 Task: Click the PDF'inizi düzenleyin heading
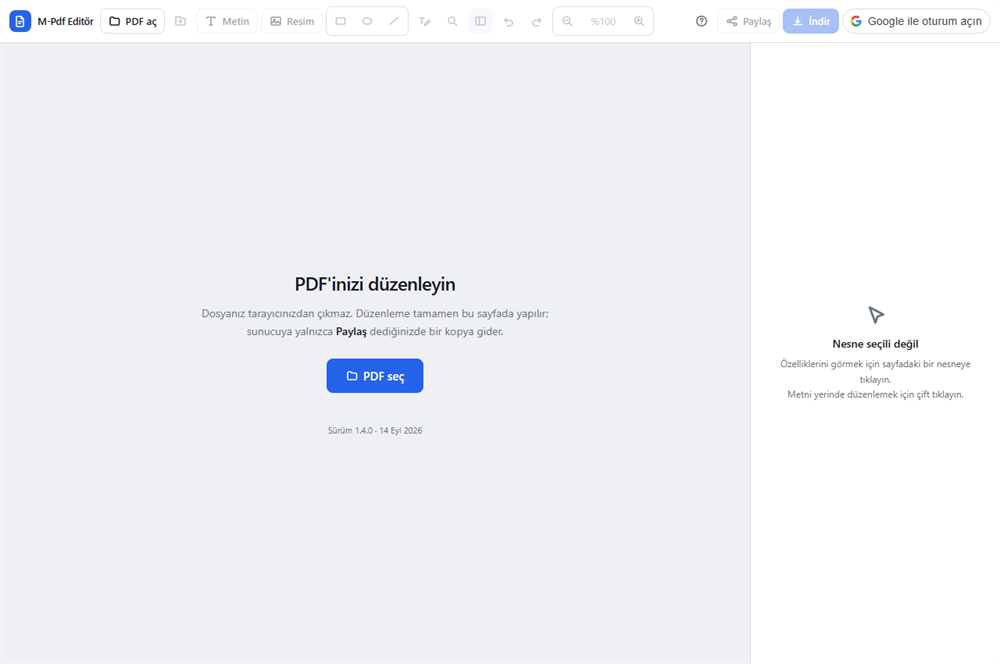click(375, 284)
